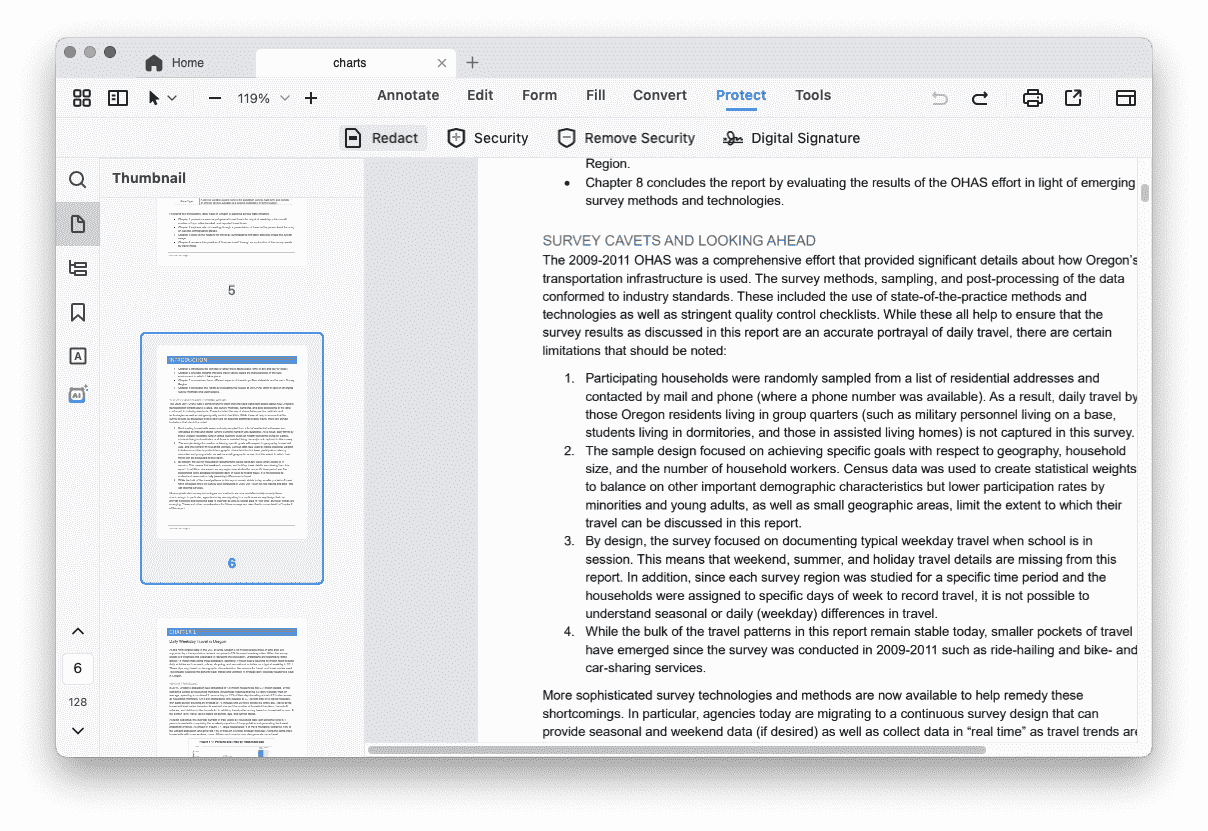Open the grid view icon at top left
1208x831 pixels.
[x=82, y=98]
